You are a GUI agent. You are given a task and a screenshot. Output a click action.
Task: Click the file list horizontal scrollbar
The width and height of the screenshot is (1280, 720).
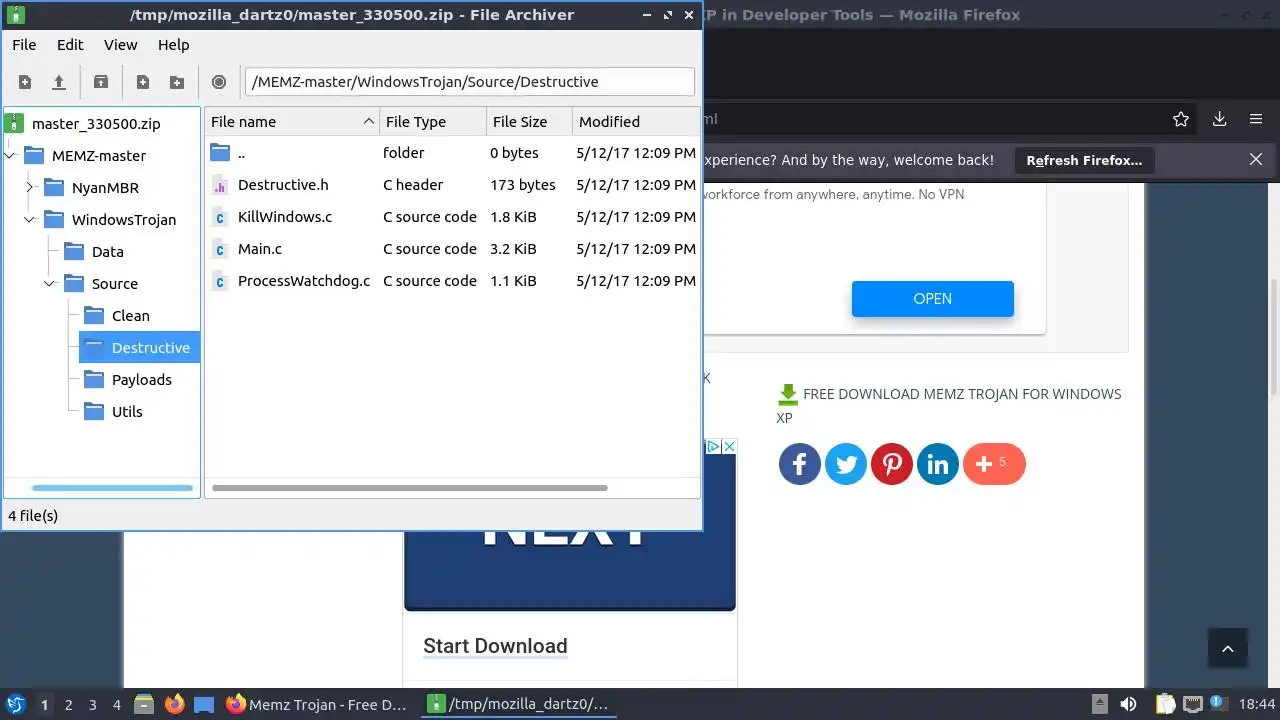pyautogui.click(x=410, y=488)
